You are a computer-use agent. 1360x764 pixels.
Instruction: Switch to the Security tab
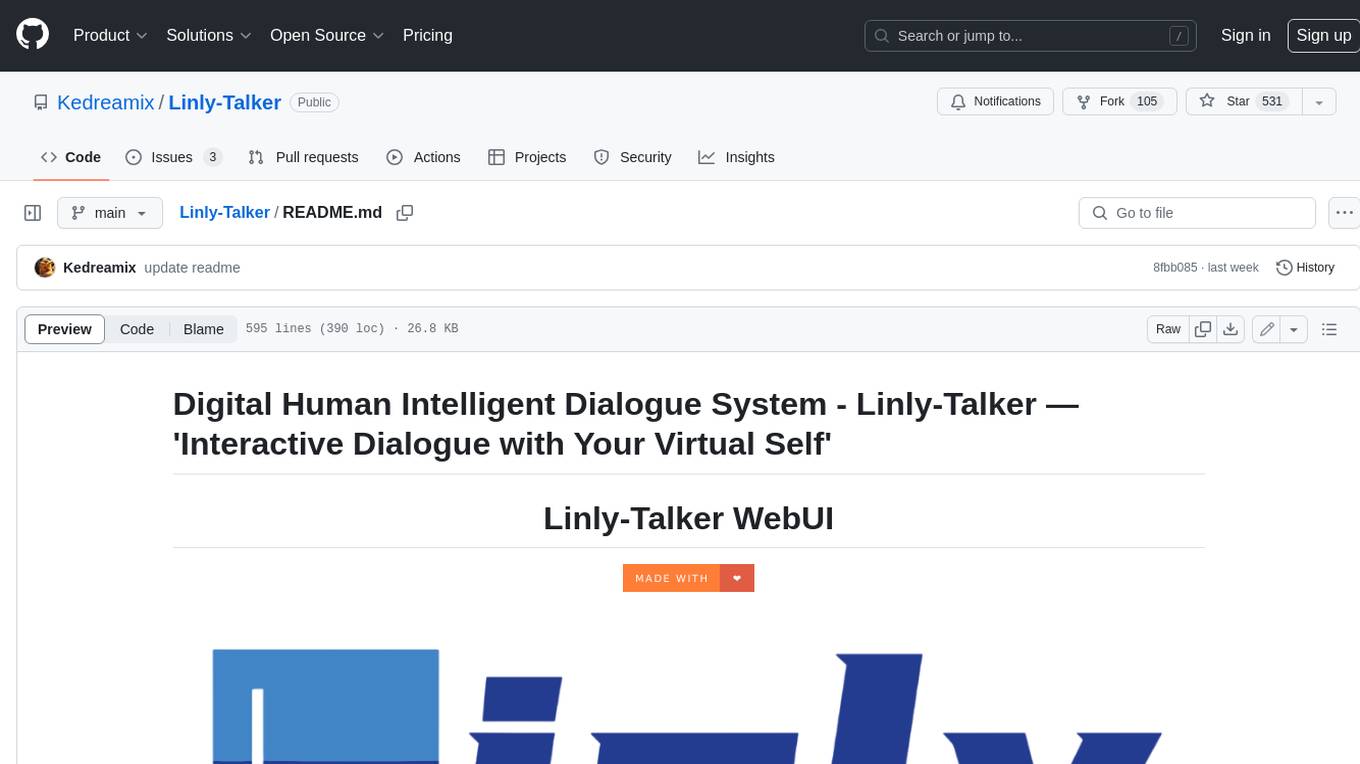click(632, 157)
